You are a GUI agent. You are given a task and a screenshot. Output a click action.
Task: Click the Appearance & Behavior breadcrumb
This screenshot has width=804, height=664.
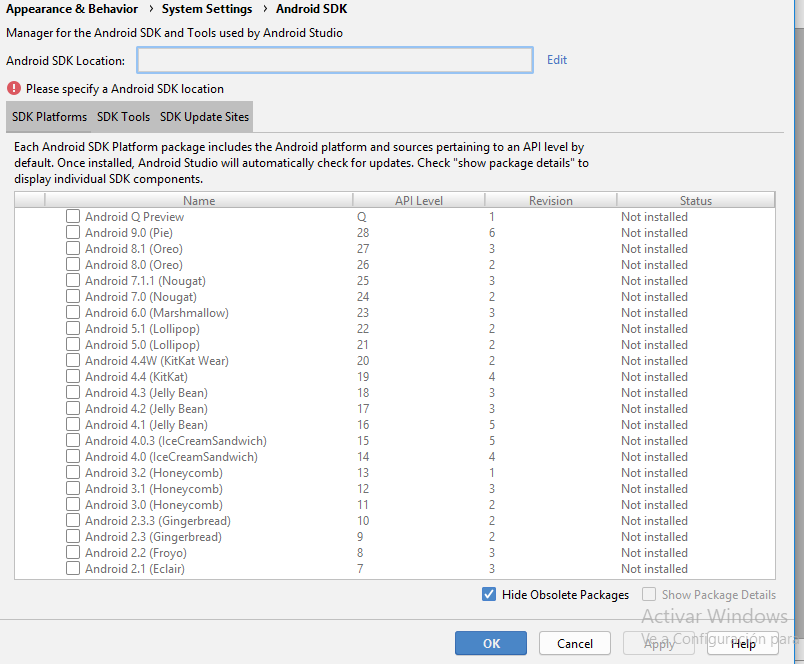point(72,9)
